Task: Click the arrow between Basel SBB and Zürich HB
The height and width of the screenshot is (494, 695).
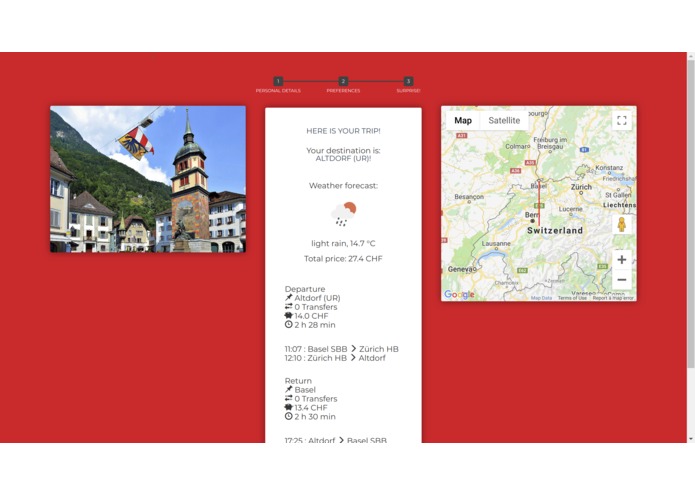Action: tap(353, 349)
